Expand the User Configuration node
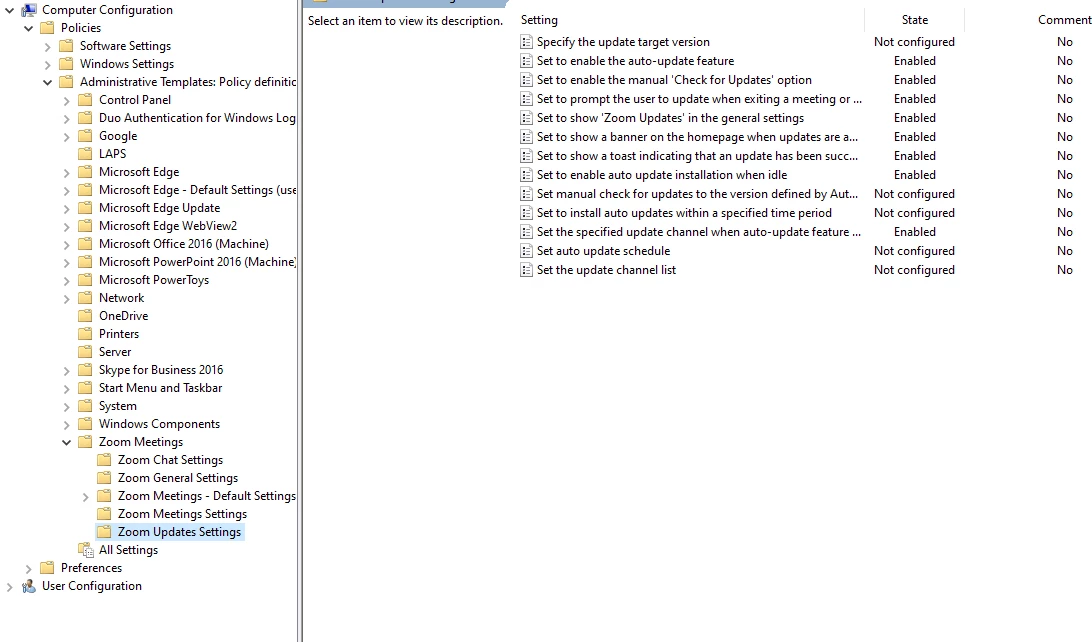 [x=10, y=587]
